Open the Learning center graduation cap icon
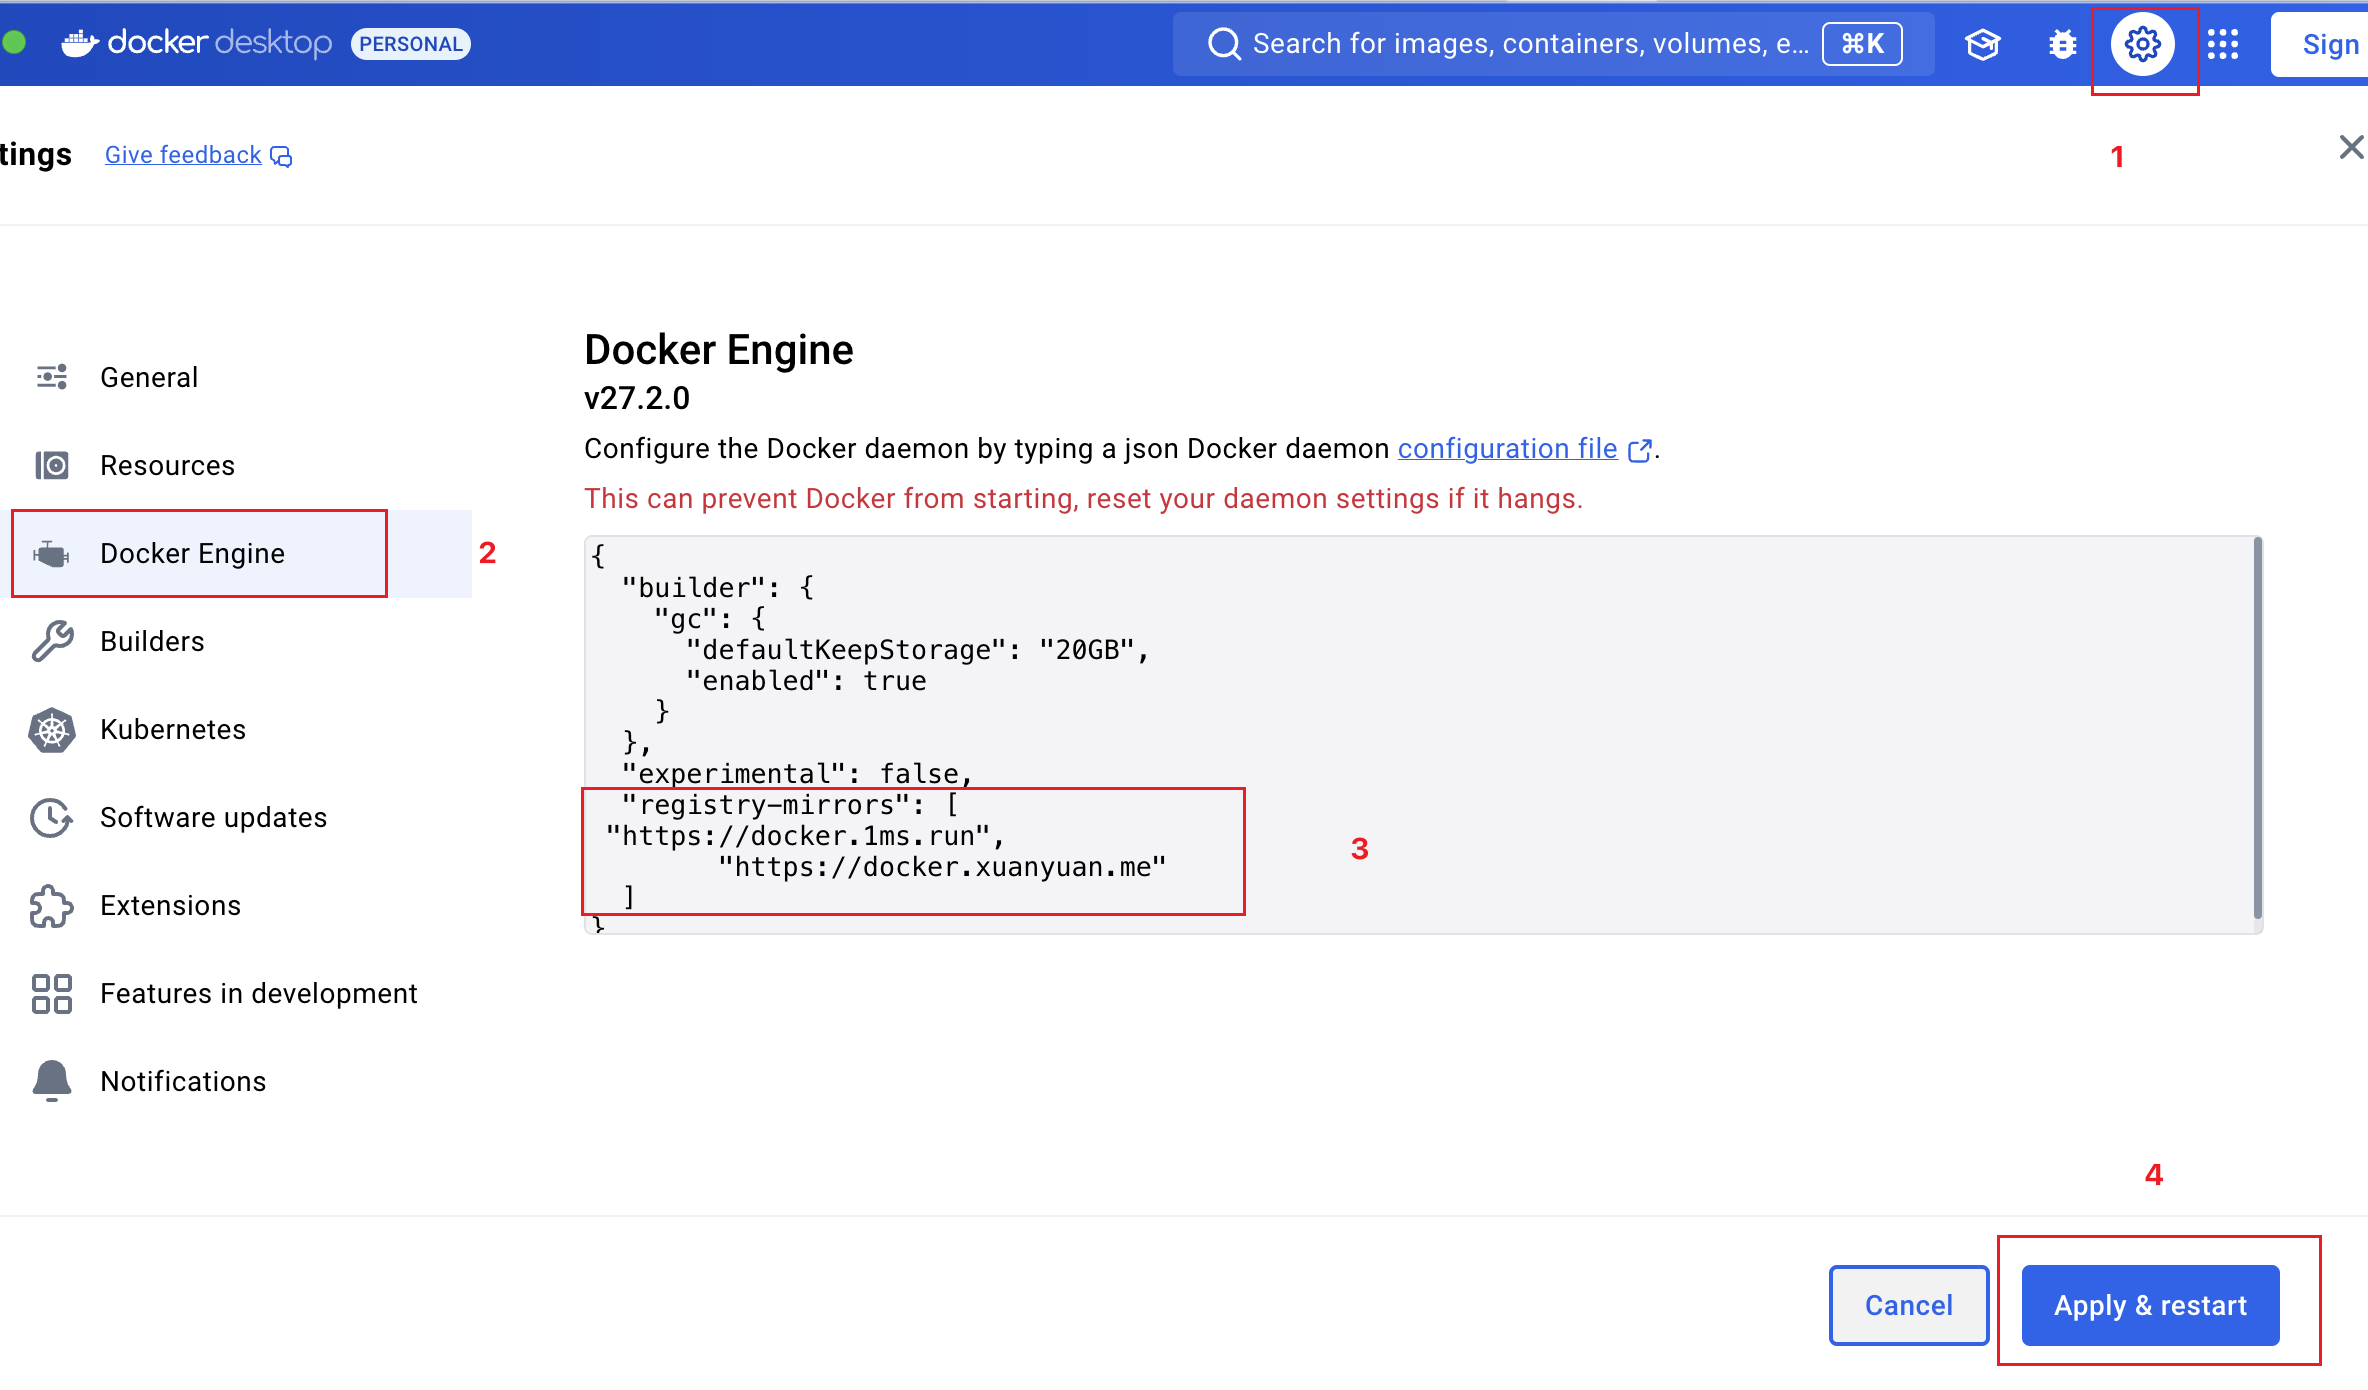The width and height of the screenshot is (2368, 1390). tap(1982, 44)
